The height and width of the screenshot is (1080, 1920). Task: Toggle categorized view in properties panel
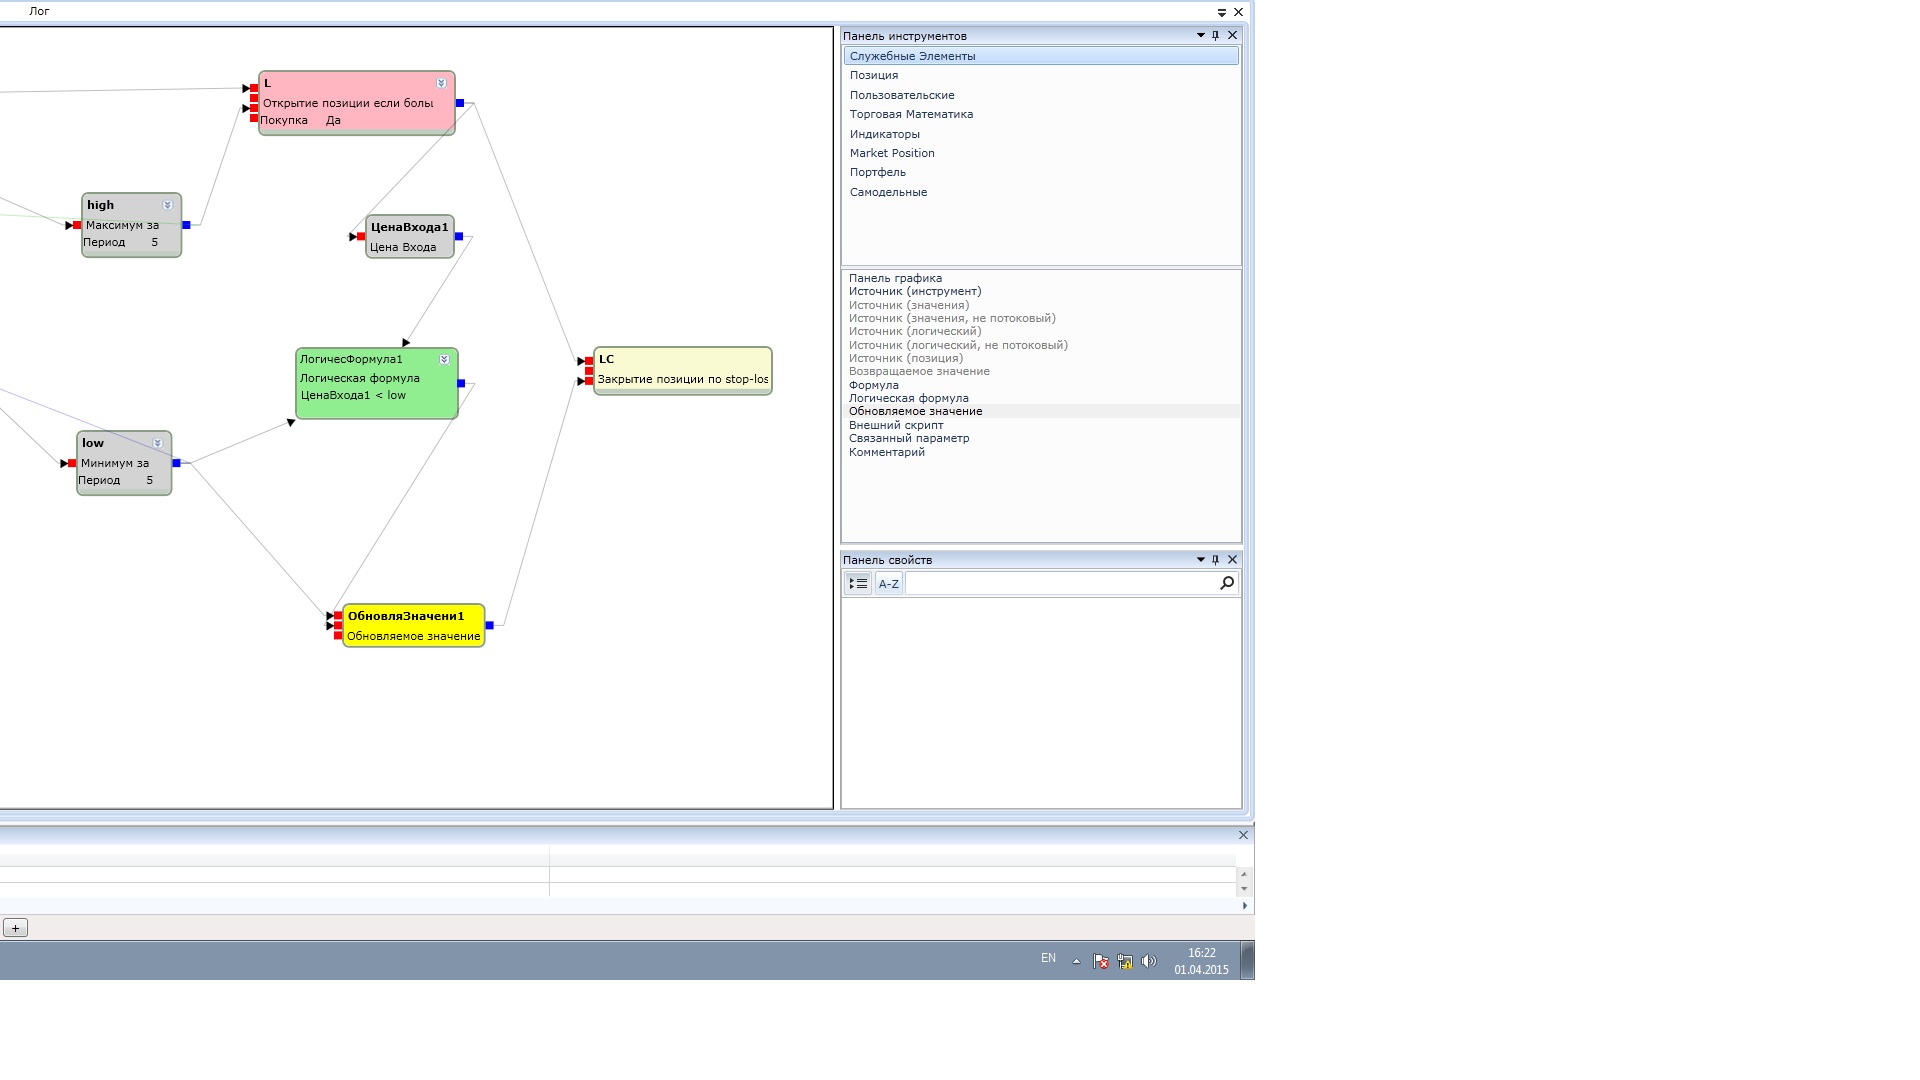858,583
